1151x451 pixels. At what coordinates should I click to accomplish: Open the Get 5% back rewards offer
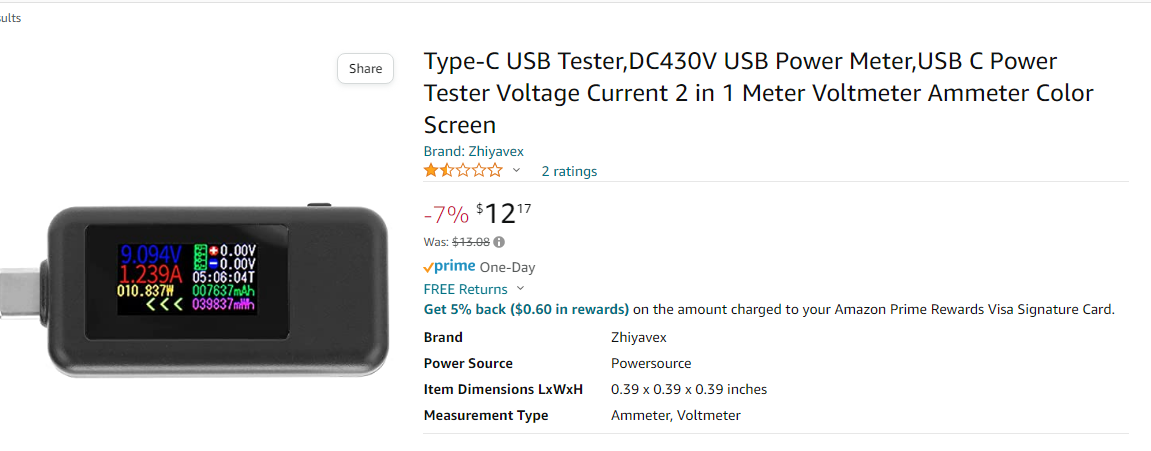tap(526, 309)
